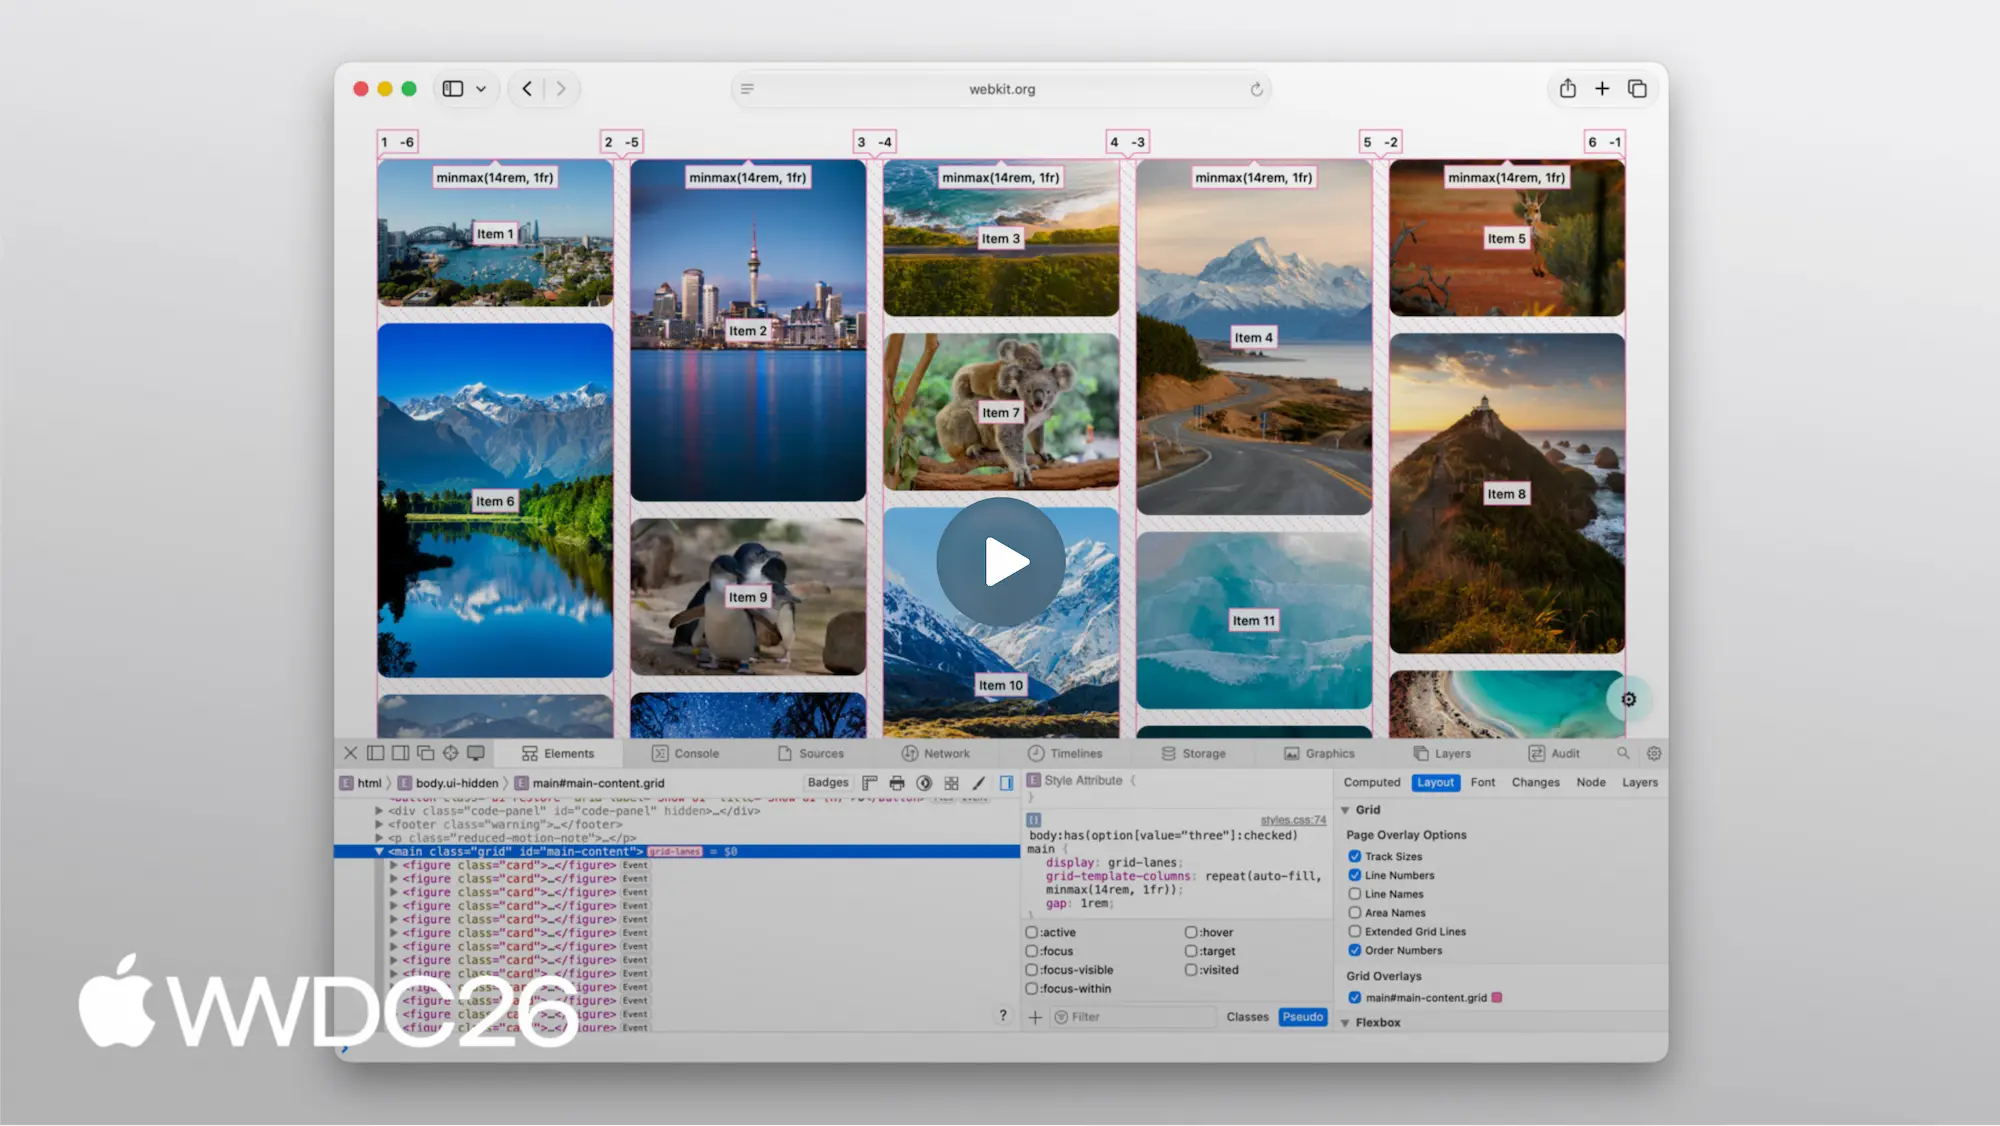Reload the webkit.org page

pos(1256,89)
